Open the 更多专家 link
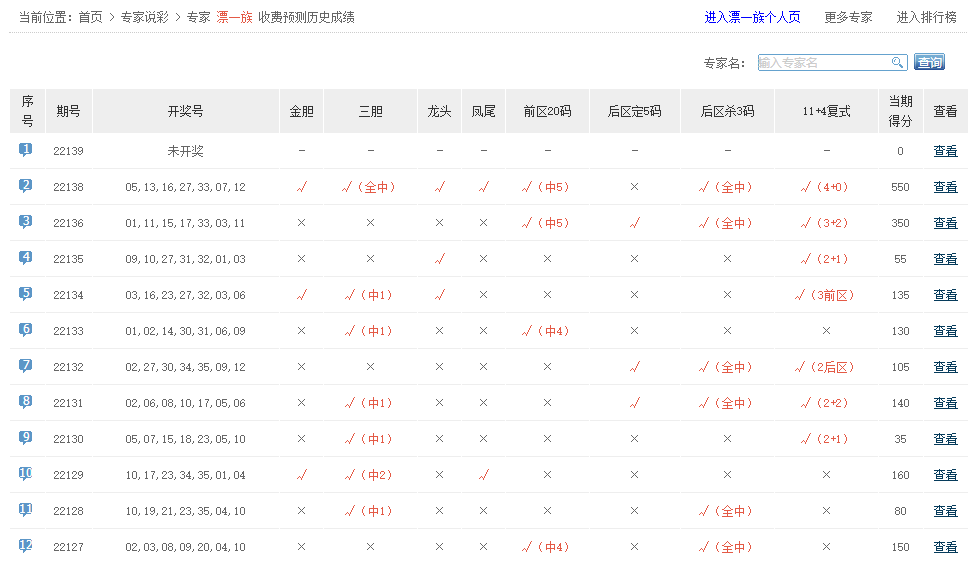 click(x=848, y=17)
